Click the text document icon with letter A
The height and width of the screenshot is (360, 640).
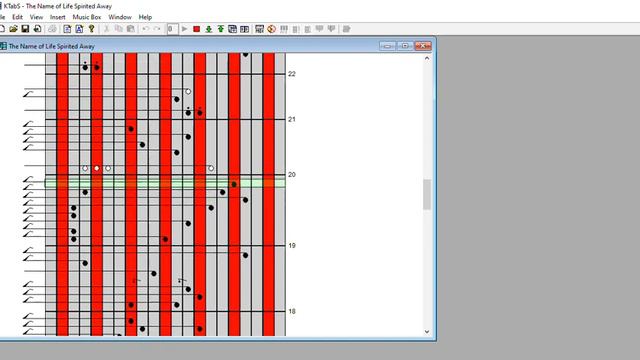click(79, 29)
